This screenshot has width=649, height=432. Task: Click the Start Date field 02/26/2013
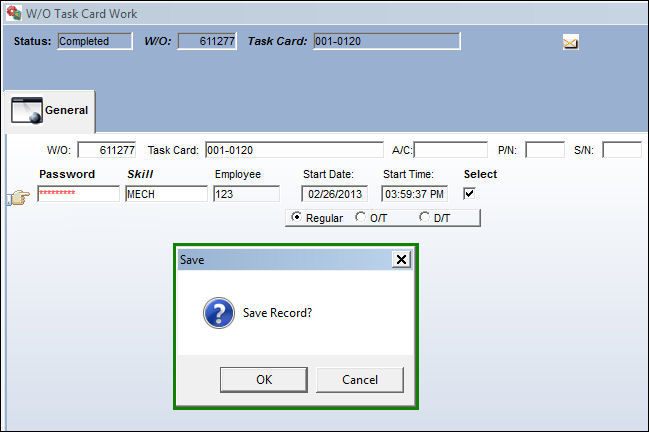334,194
